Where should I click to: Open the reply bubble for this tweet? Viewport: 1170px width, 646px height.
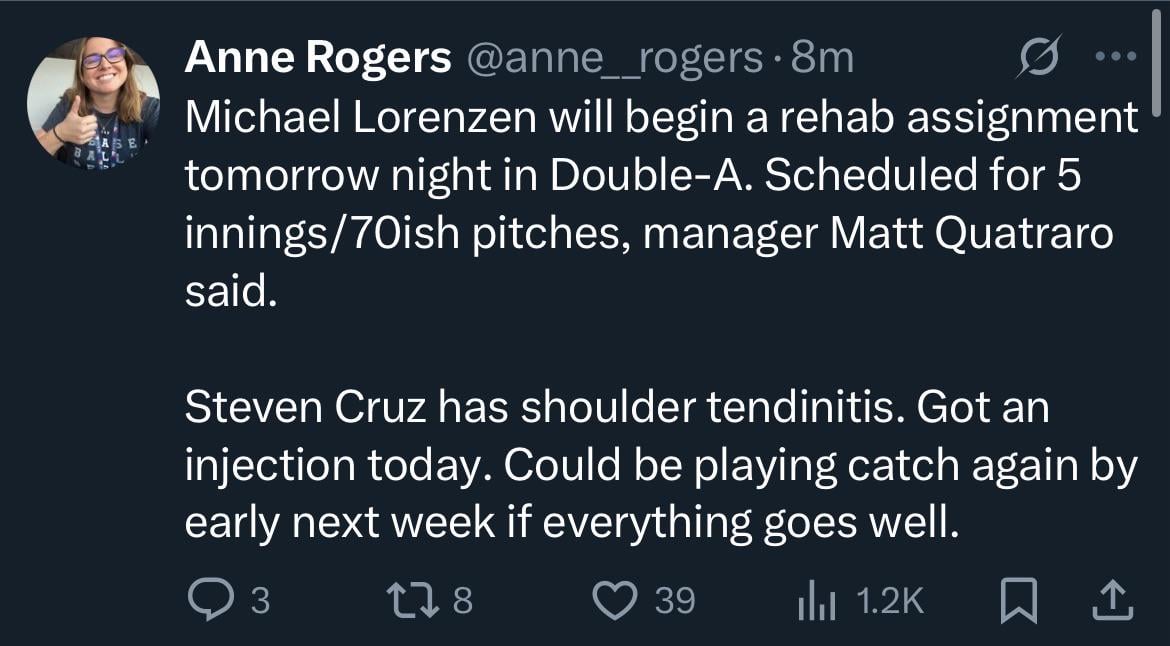point(211,598)
